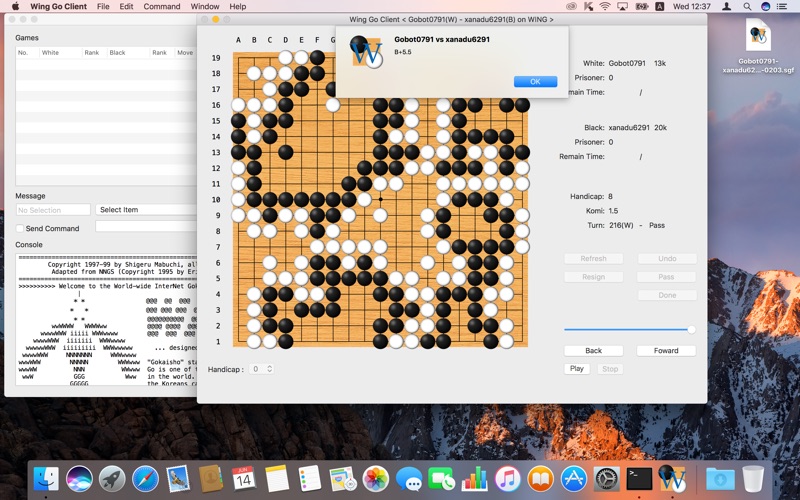This screenshot has height=500, width=800.
Task: Open the Apple menu
Action: tap(15, 7)
